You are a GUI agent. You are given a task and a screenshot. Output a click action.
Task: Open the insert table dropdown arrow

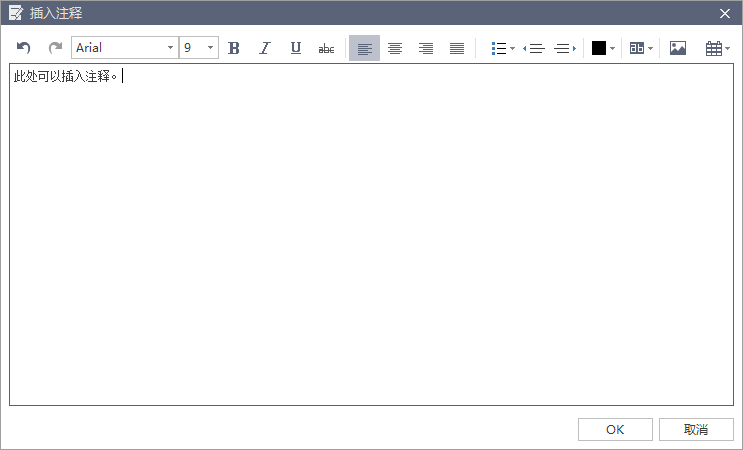click(x=727, y=48)
